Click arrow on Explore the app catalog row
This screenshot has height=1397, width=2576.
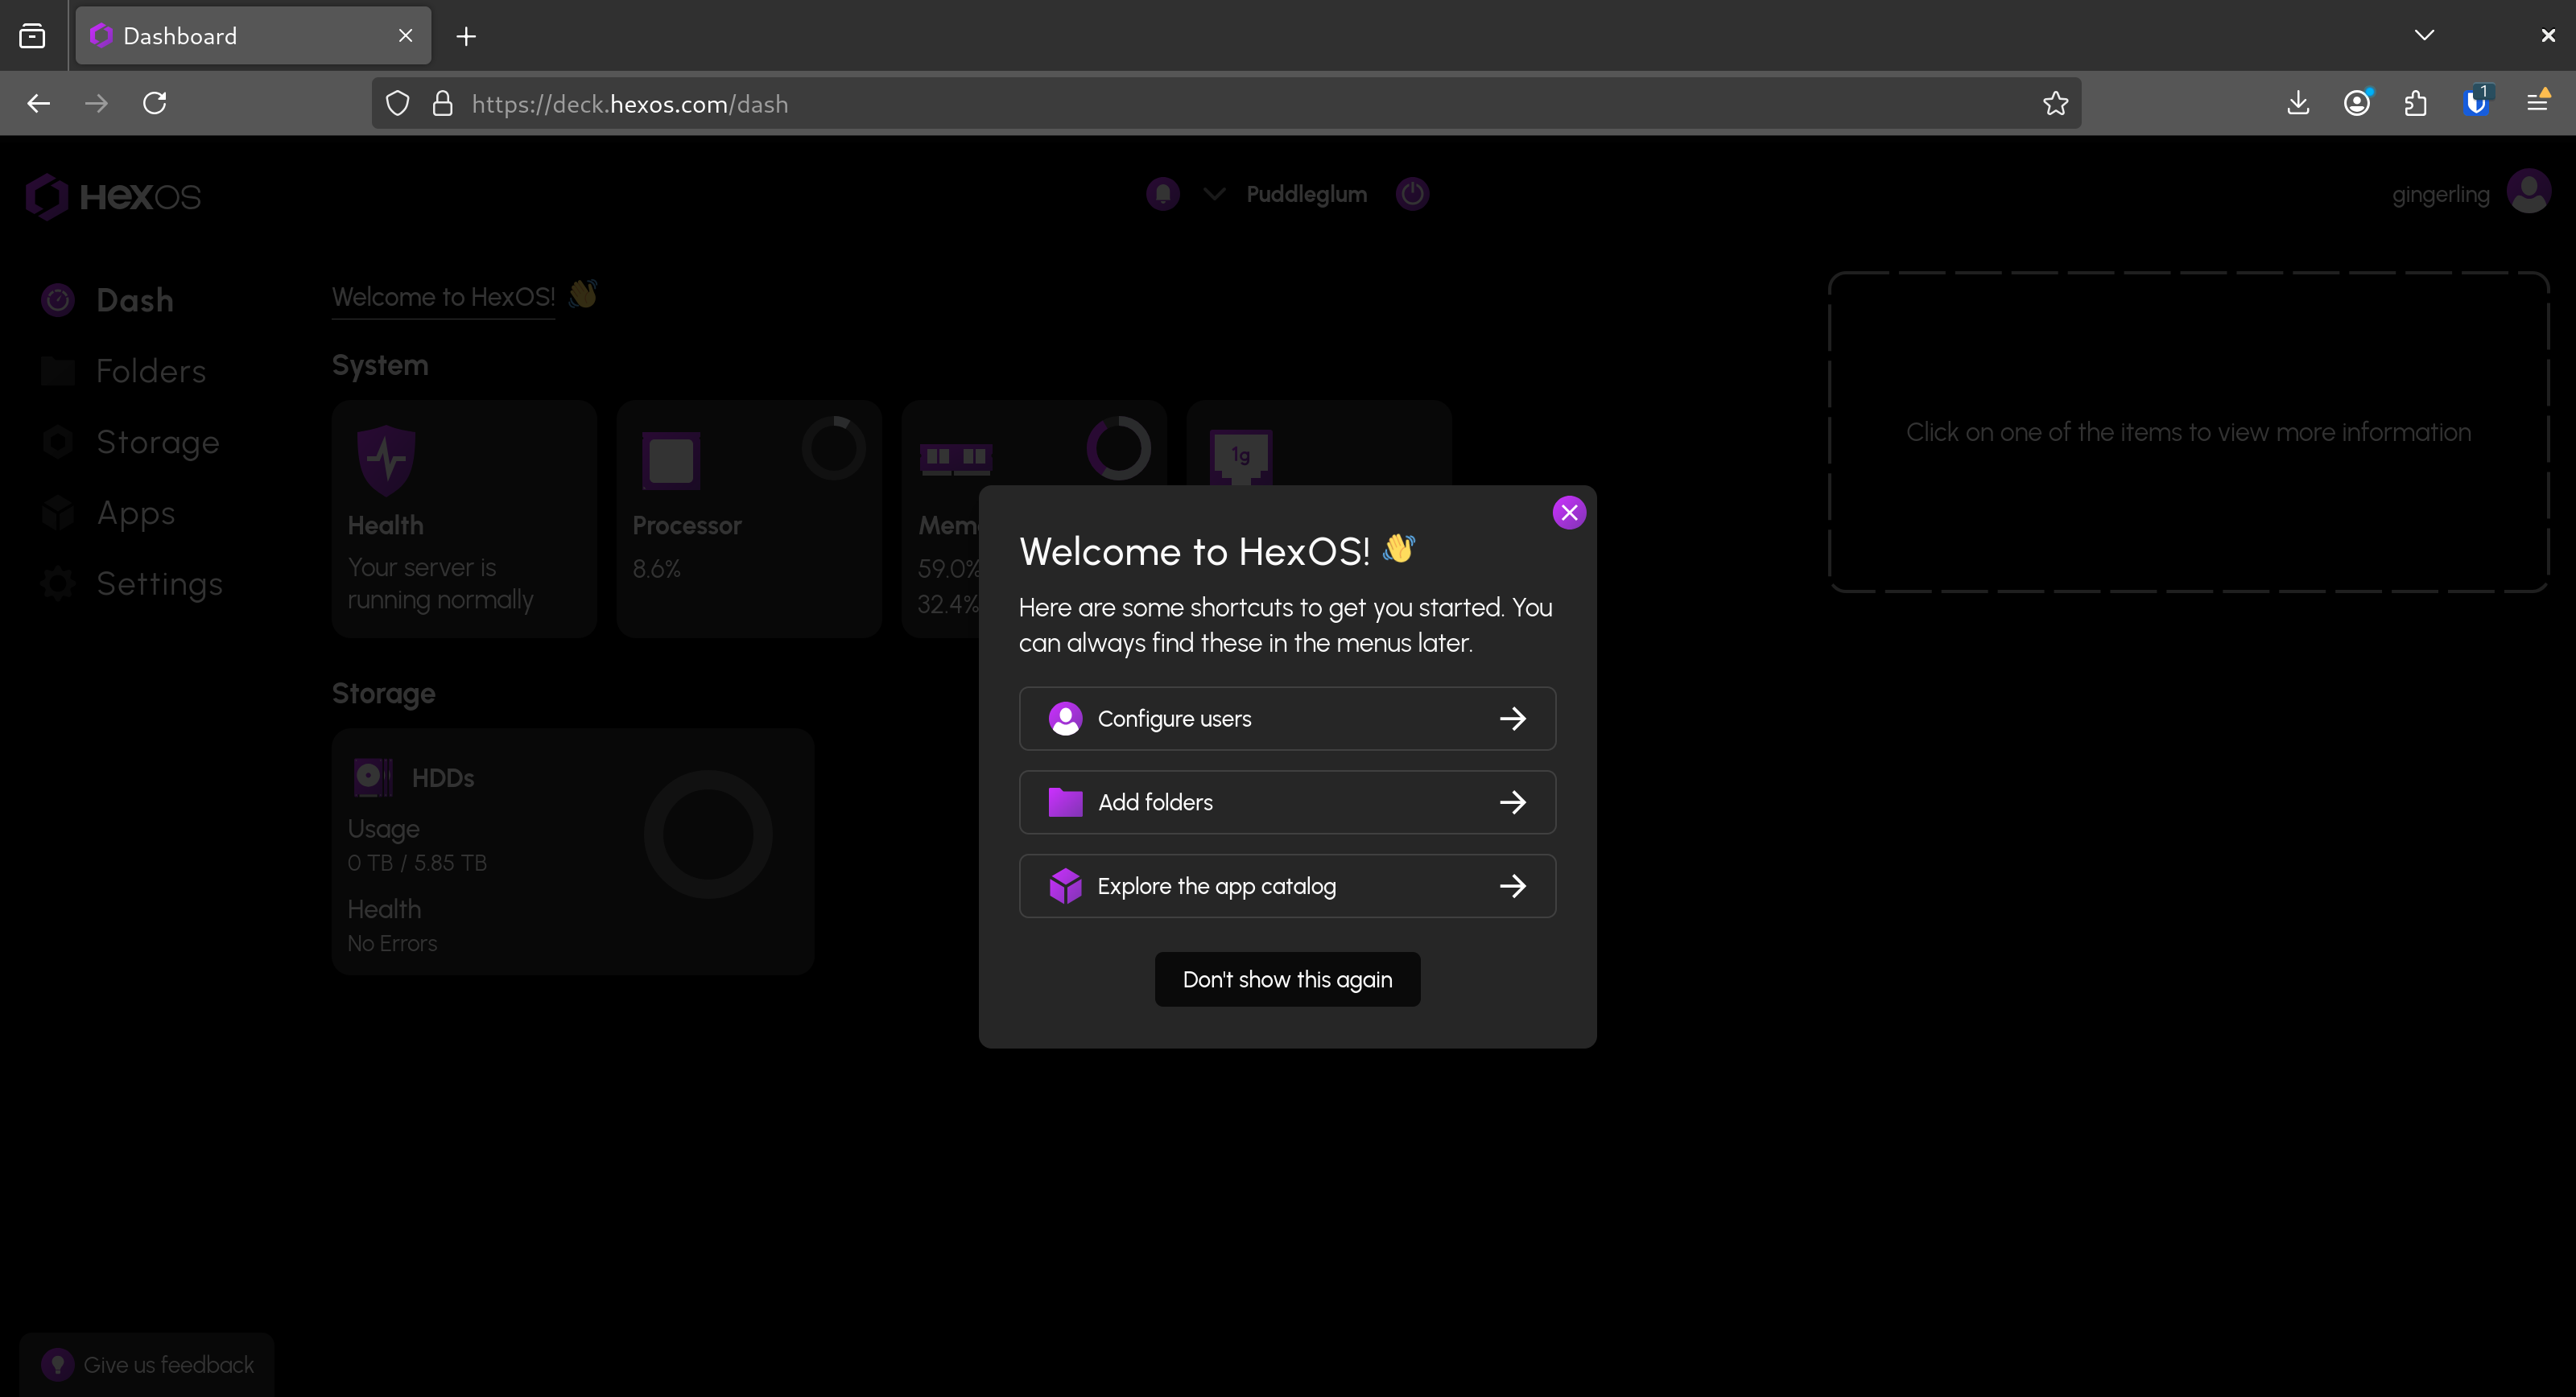coord(1513,886)
